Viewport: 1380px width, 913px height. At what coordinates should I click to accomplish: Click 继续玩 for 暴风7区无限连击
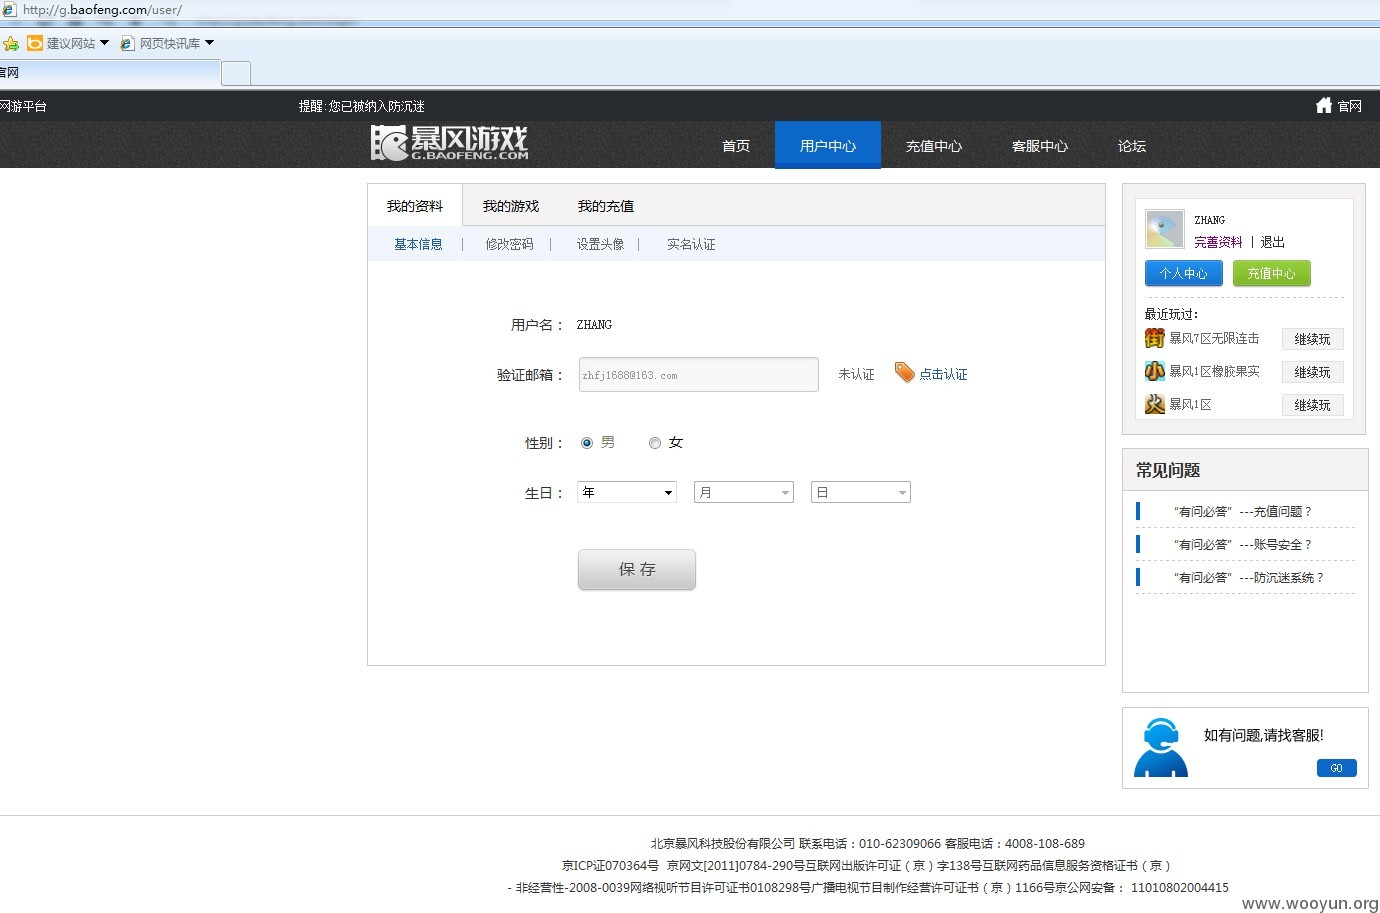pyautogui.click(x=1313, y=339)
